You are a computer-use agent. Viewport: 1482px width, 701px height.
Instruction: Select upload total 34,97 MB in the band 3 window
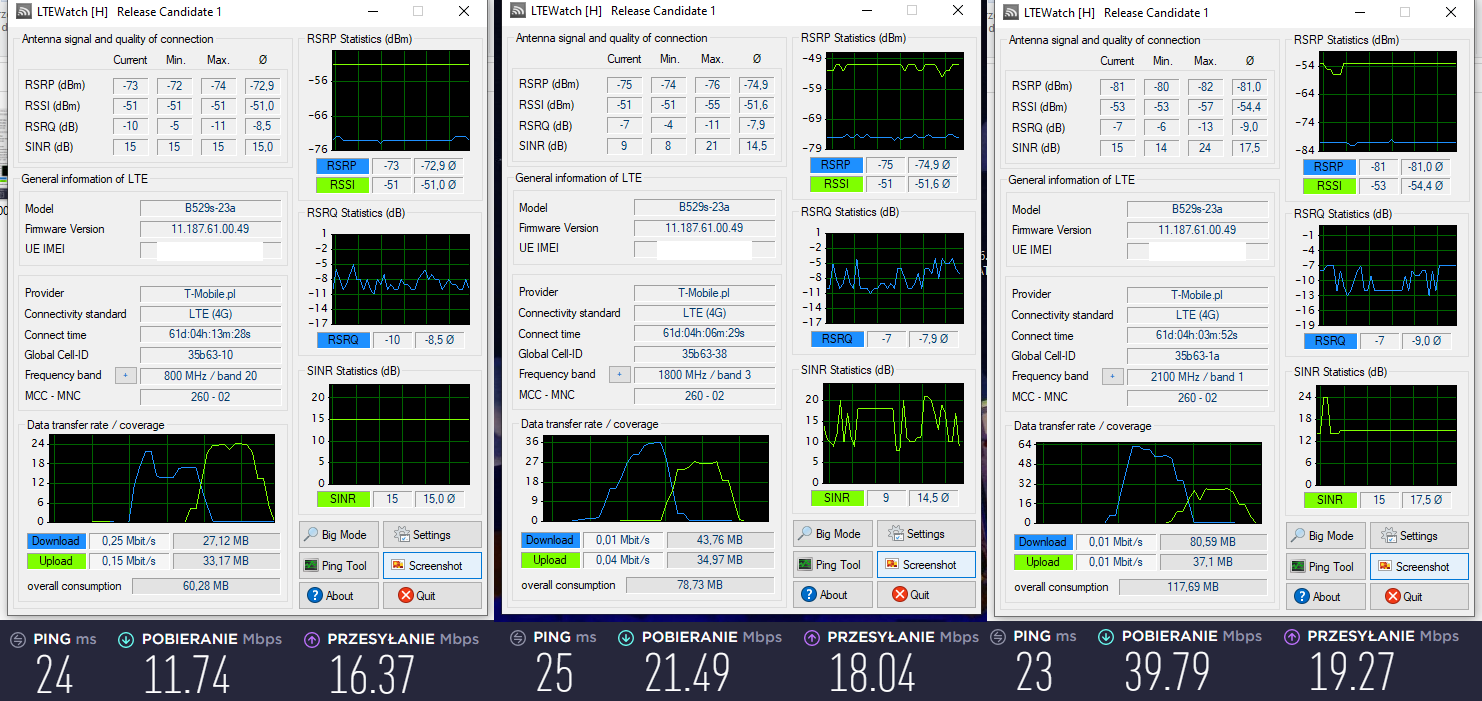720,560
